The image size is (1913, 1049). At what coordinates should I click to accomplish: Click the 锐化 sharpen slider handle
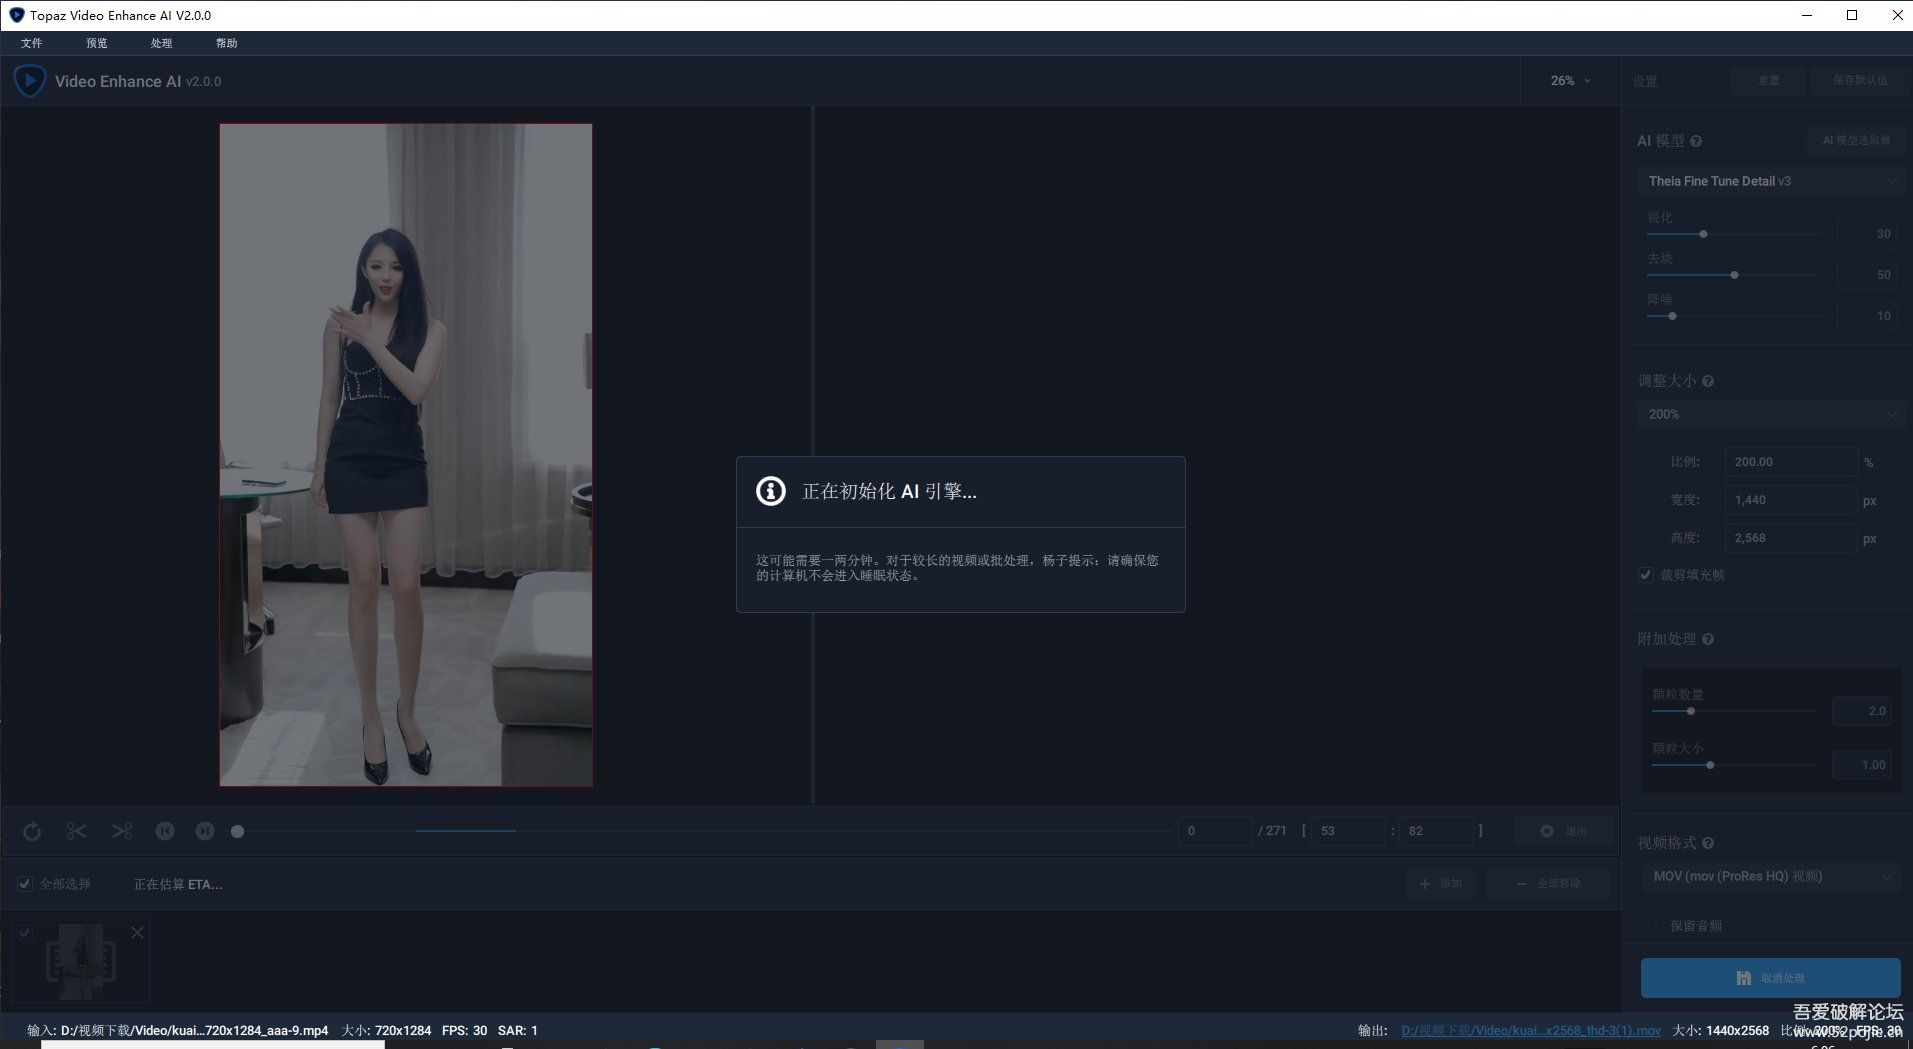tap(1702, 233)
